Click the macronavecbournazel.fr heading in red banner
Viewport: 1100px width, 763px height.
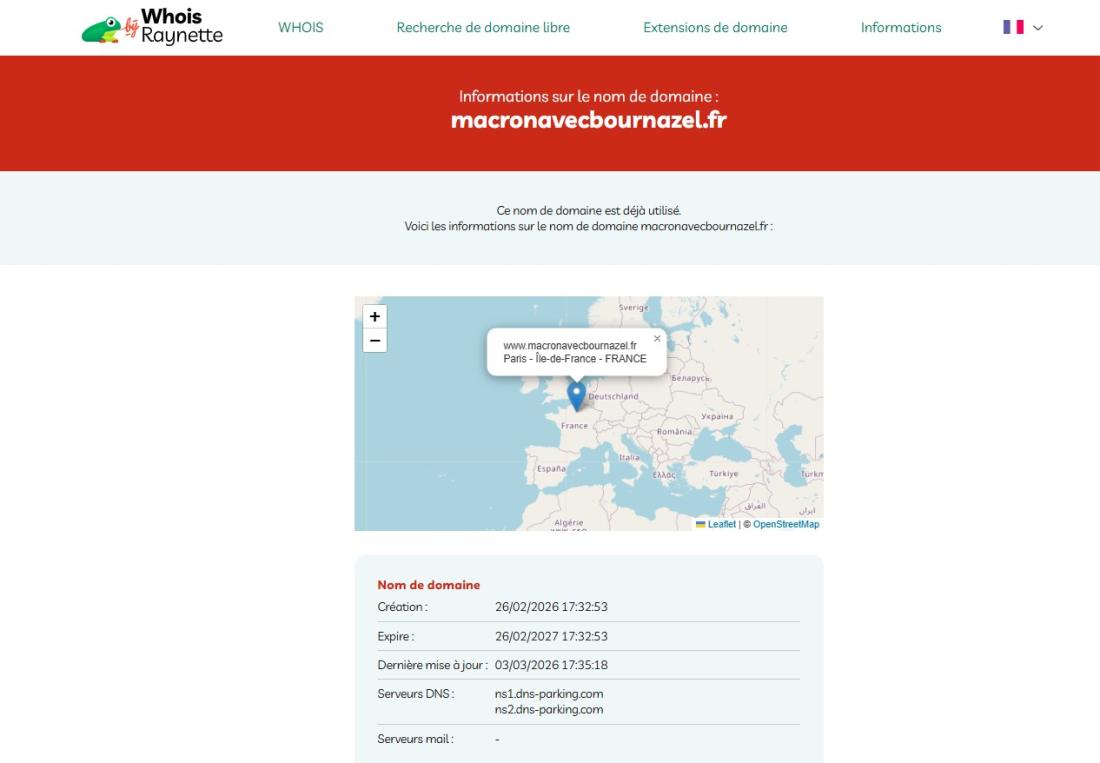coord(588,120)
